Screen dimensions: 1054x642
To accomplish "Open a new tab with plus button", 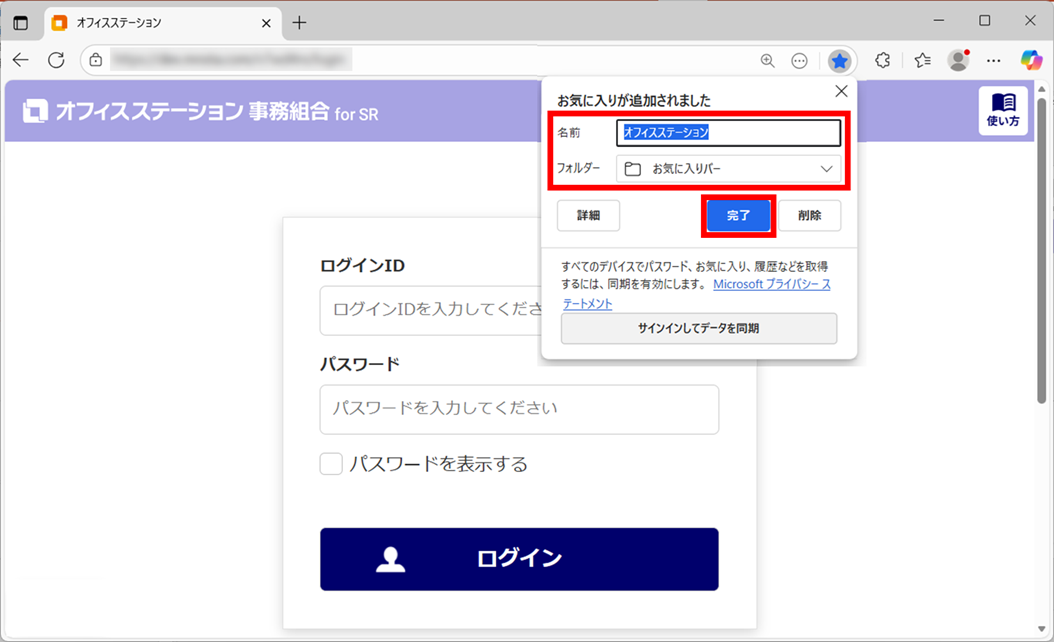I will pyautogui.click(x=299, y=23).
